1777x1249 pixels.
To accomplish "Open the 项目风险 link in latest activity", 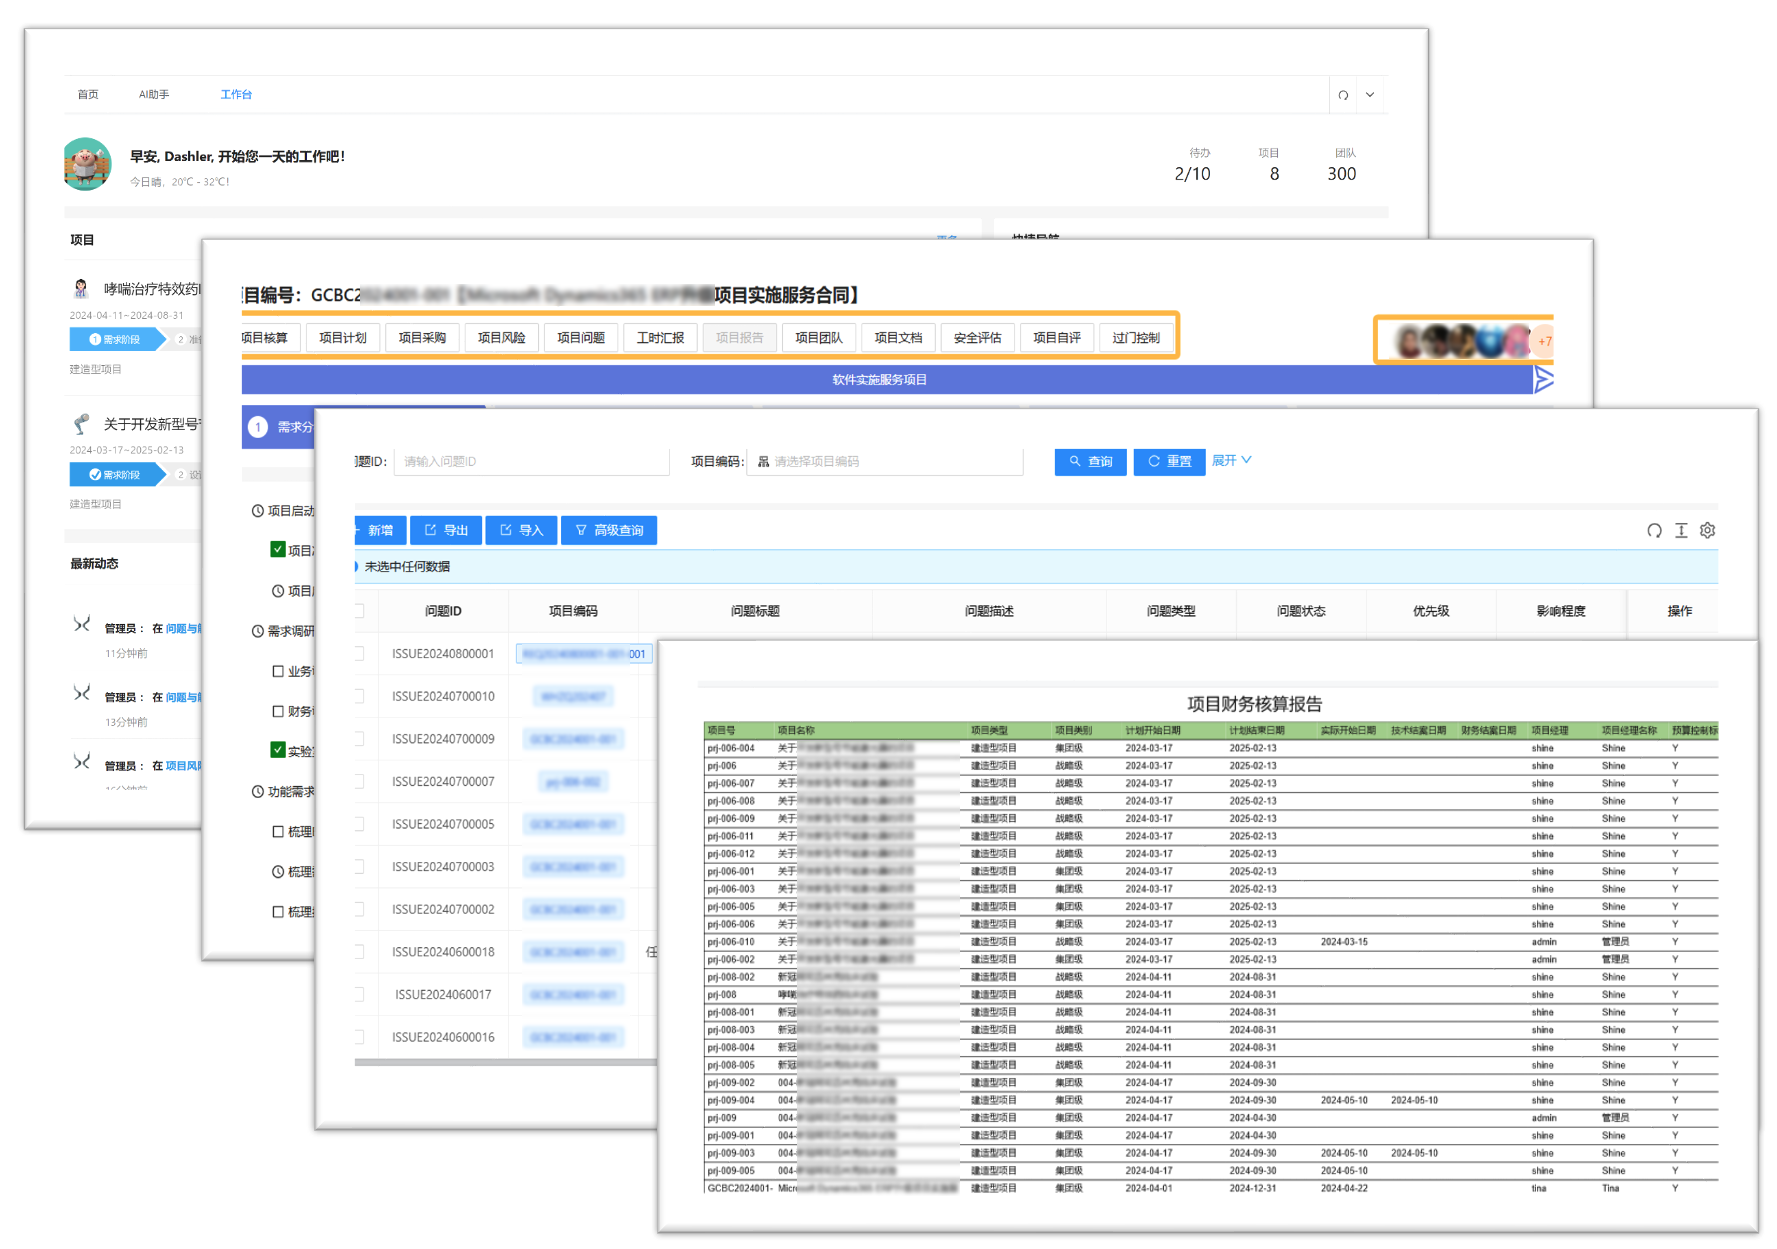I will 183,765.
